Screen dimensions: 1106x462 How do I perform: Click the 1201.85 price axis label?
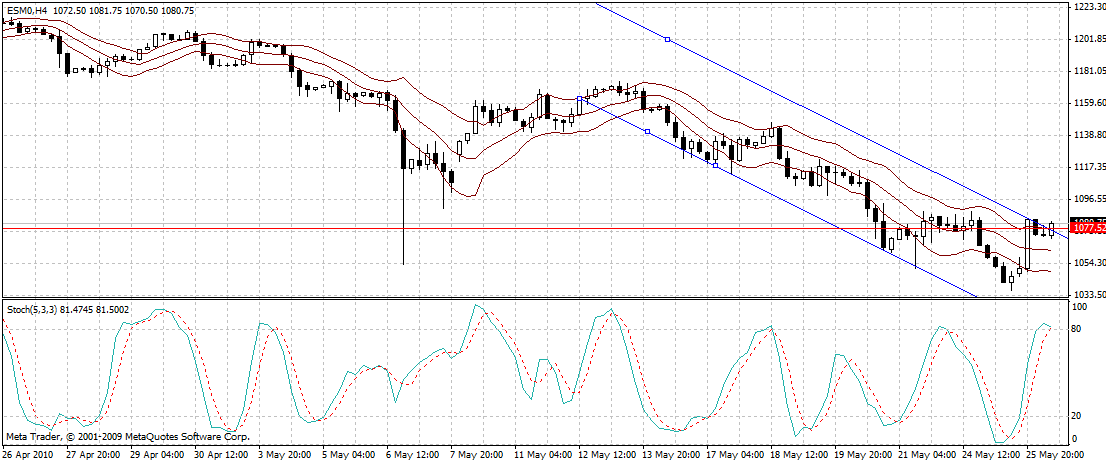tap(1088, 40)
